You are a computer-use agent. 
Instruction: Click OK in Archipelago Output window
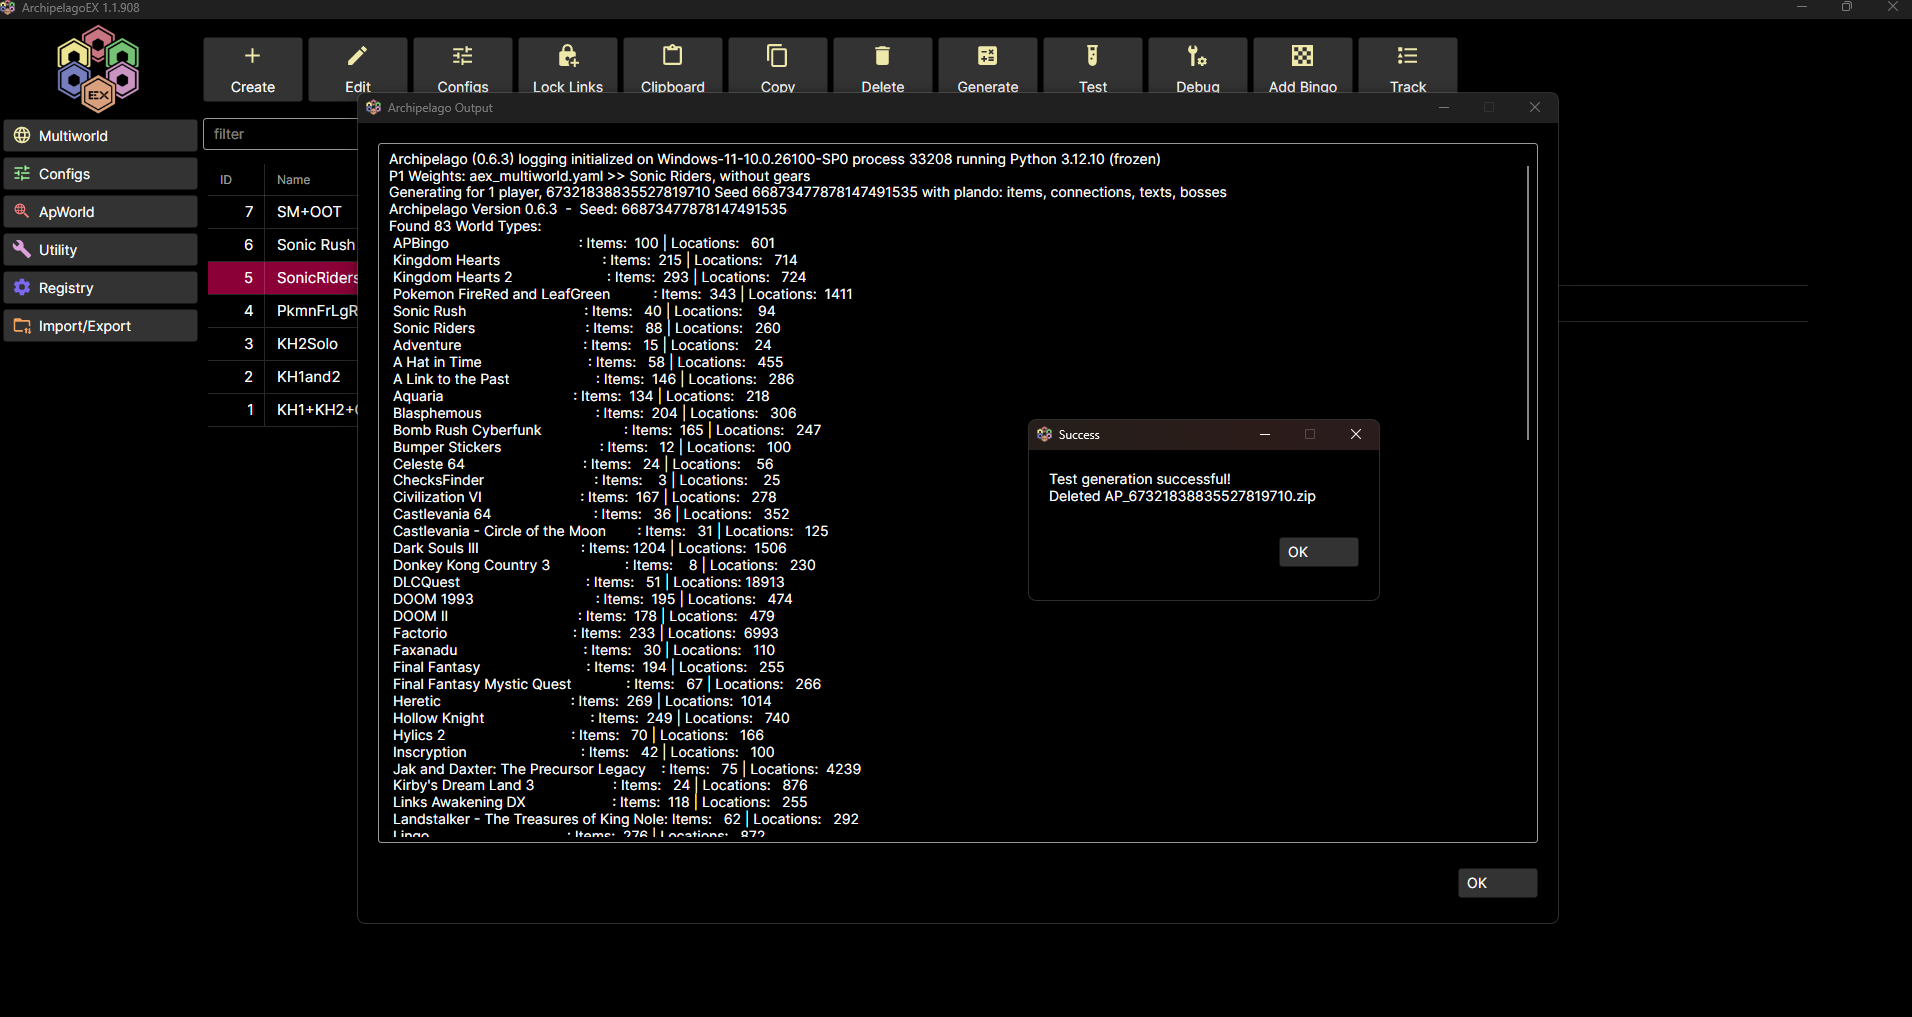[1497, 883]
